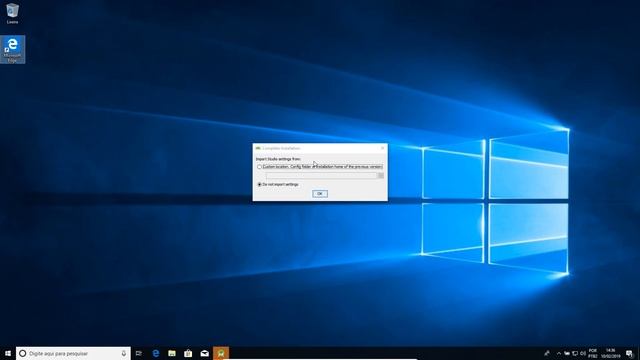This screenshot has width=640, height=360.
Task: Click the Android Studio icon in dialog title
Action: 258,148
